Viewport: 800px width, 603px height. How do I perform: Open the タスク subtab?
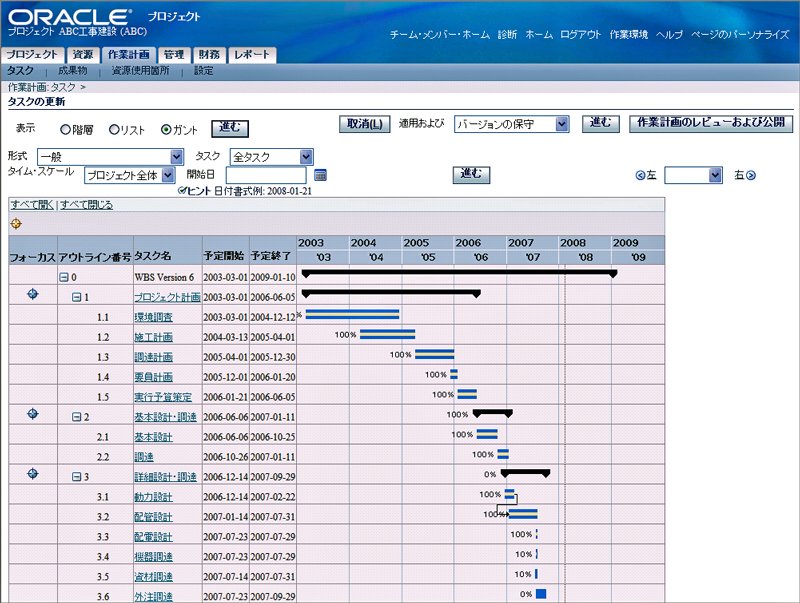(x=20, y=71)
